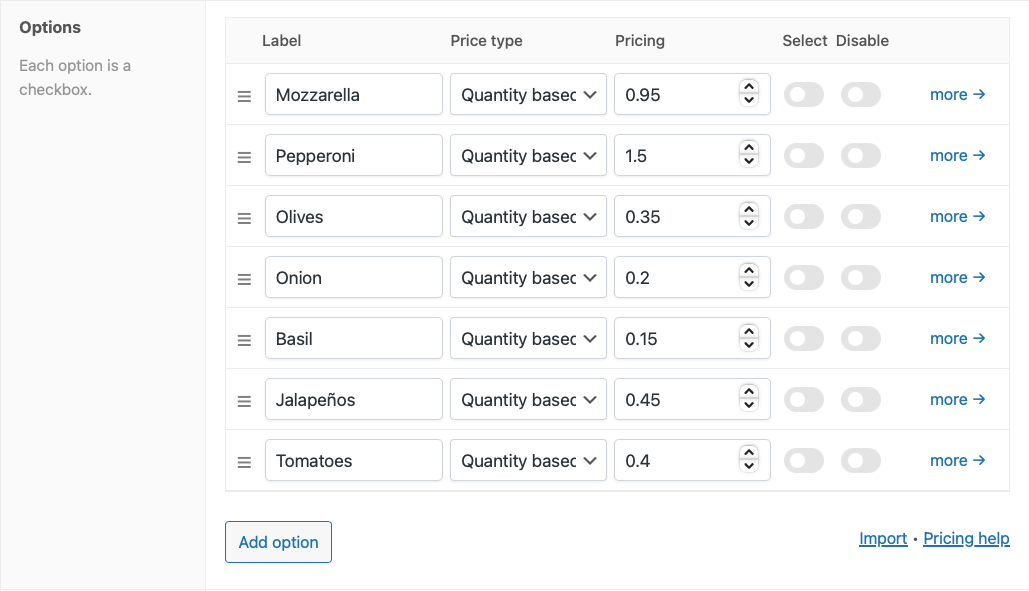Open the Pricing help link
The width and height of the screenshot is (1029, 591).
click(966, 539)
